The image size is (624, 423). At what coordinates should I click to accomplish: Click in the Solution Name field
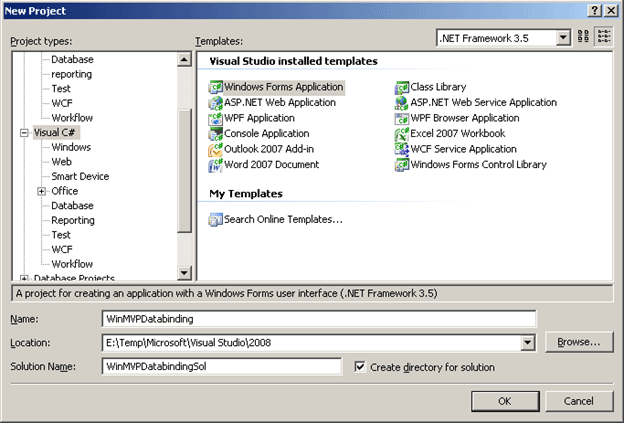[x=222, y=366]
